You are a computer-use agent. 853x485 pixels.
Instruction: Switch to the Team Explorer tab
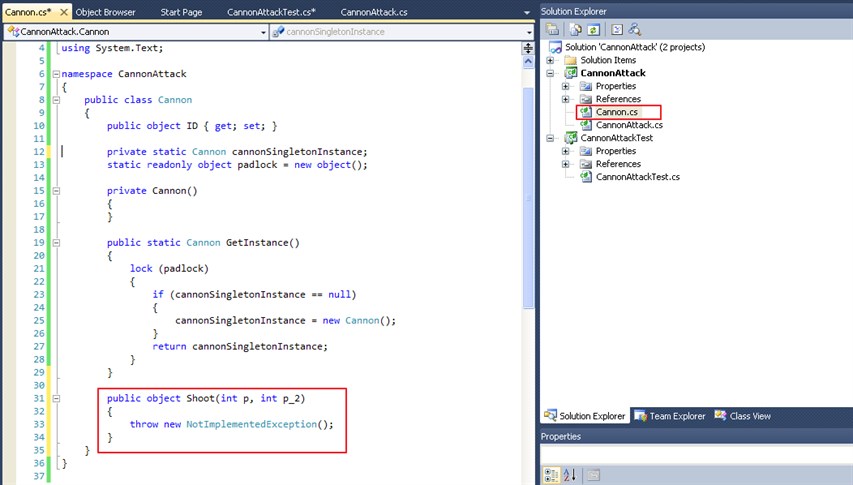click(674, 416)
